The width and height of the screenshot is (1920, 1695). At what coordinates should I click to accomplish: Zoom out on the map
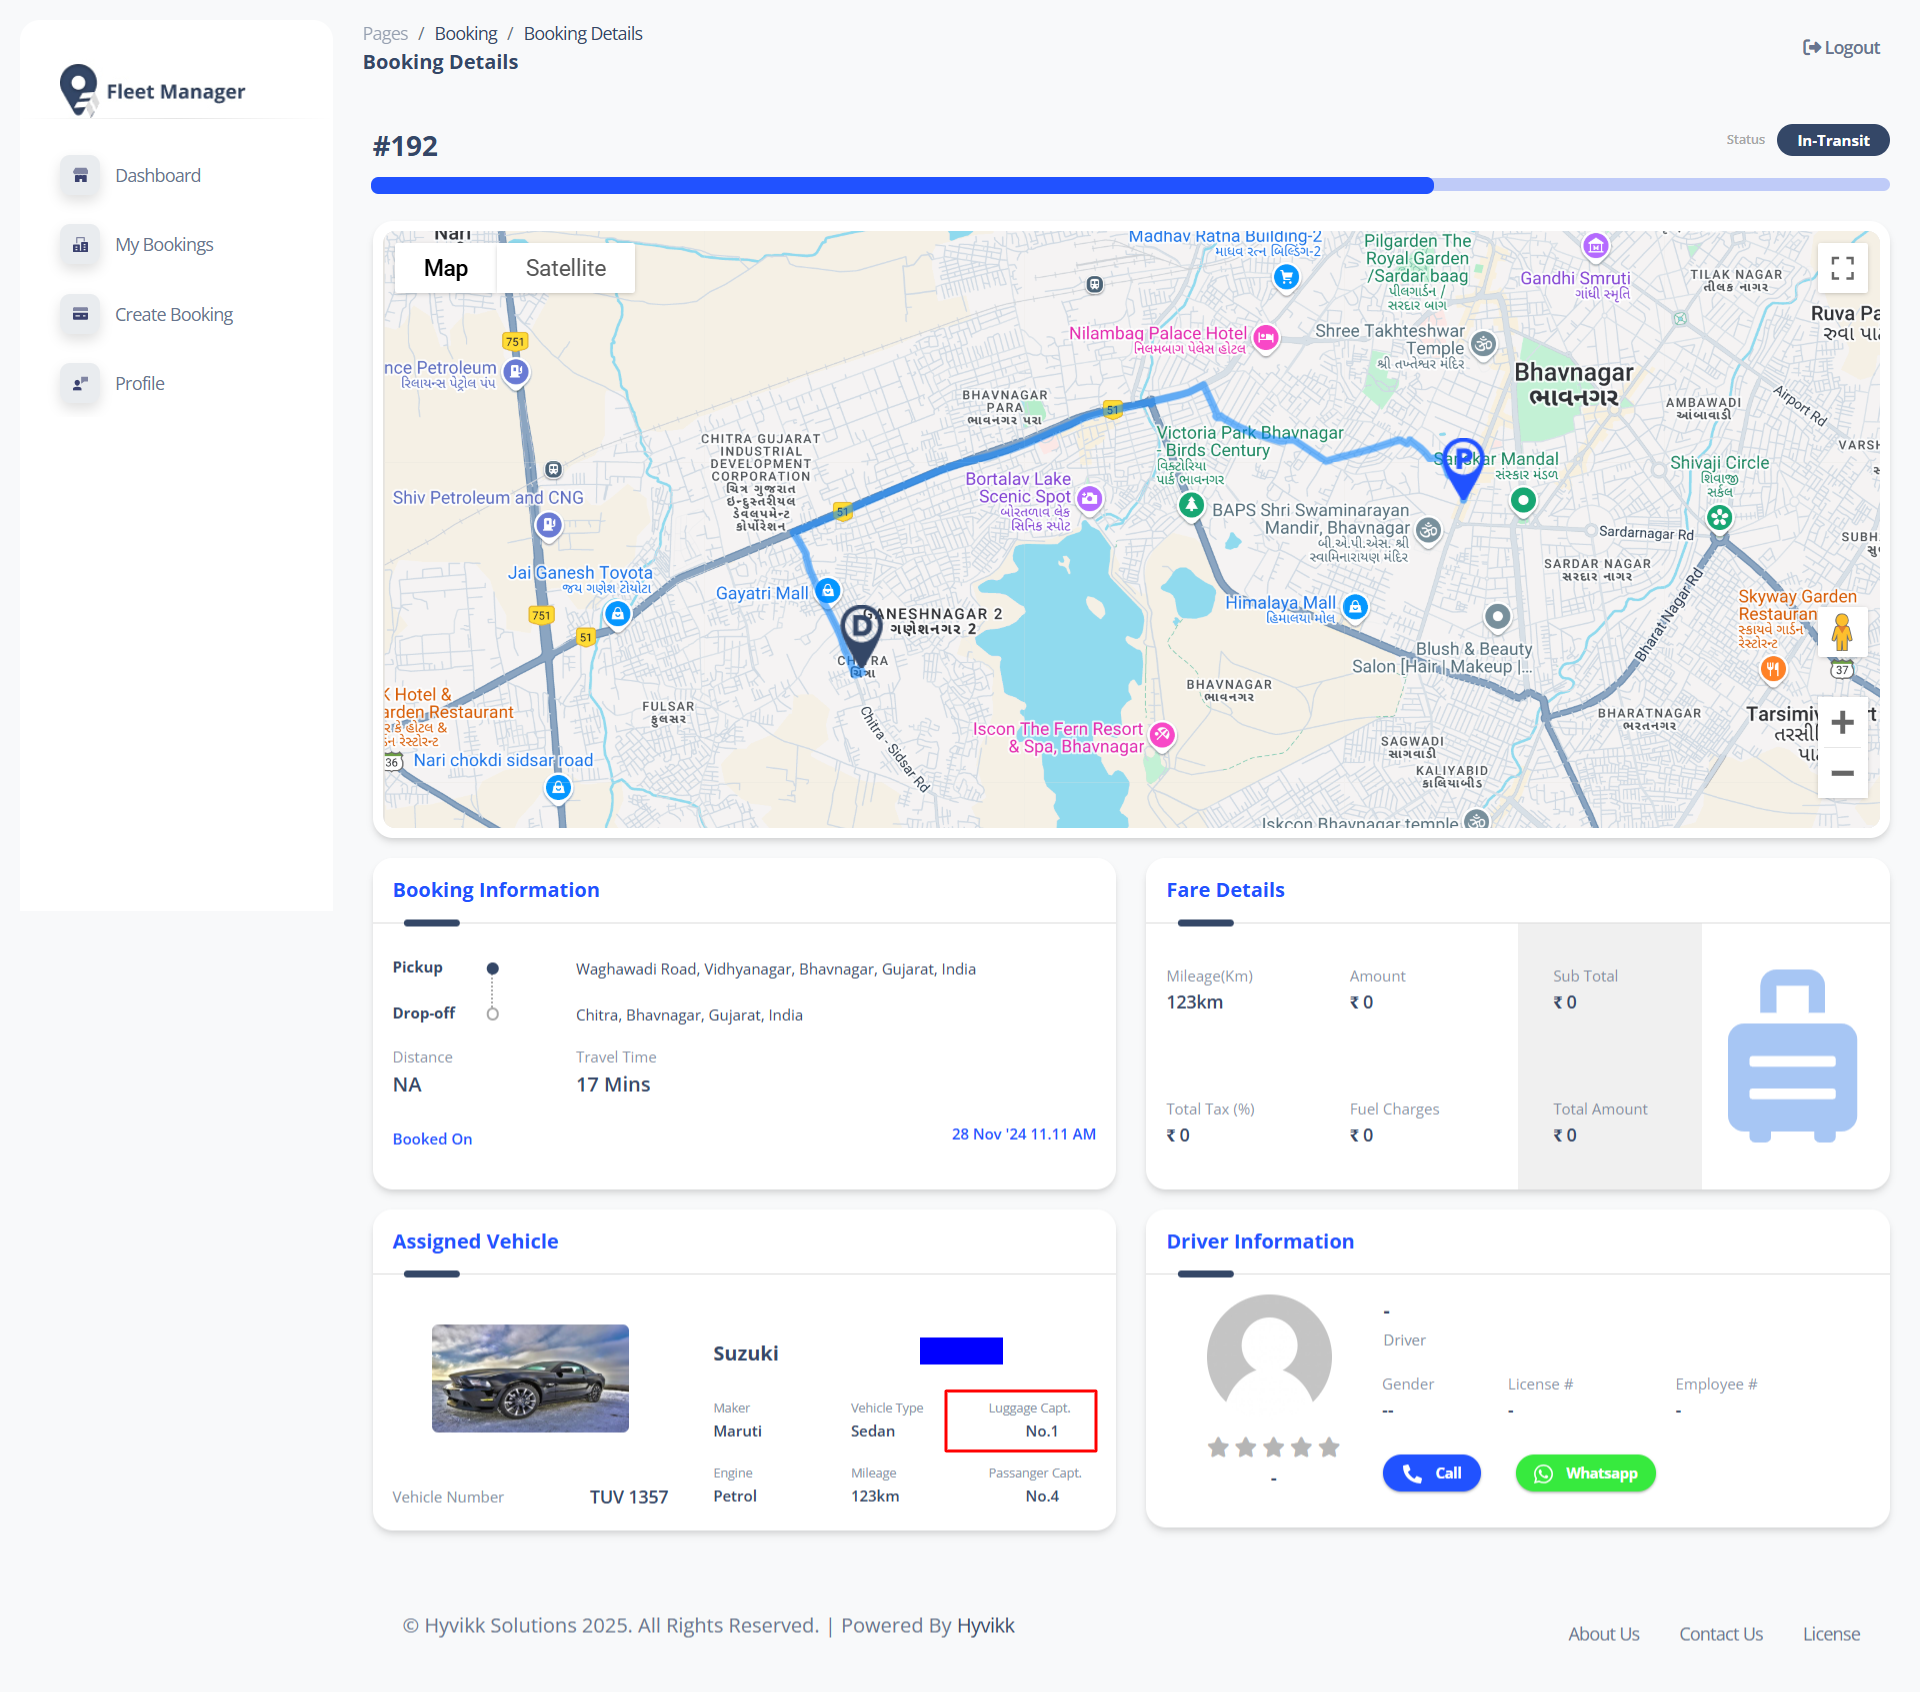[1842, 773]
